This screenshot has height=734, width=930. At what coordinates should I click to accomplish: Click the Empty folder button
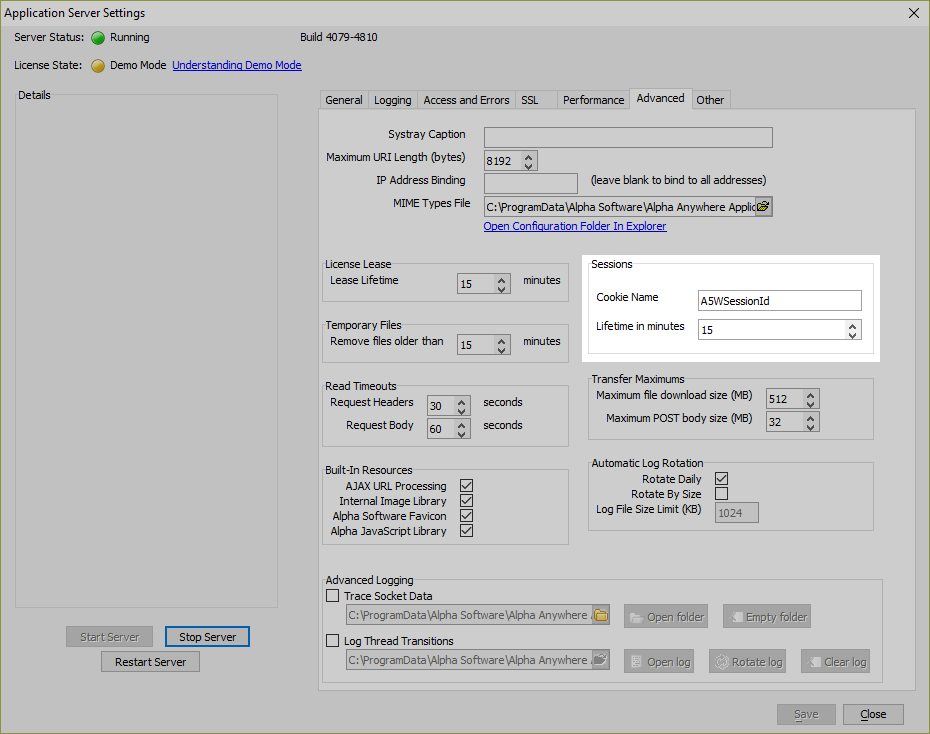click(766, 617)
